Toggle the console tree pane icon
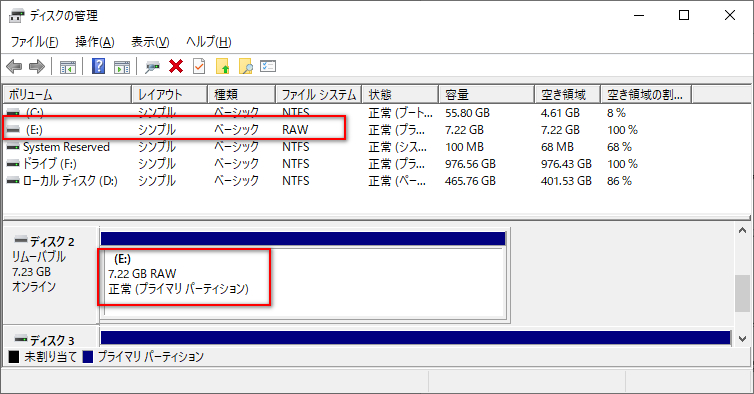This screenshot has width=754, height=394. pos(67,67)
